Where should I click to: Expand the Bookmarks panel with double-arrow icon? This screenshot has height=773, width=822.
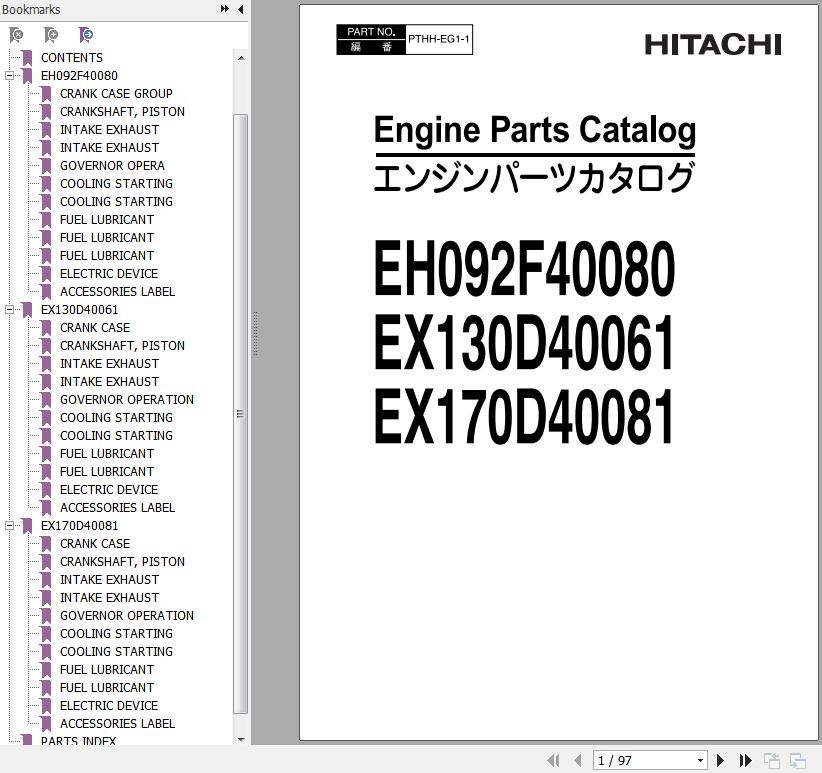coord(225,9)
